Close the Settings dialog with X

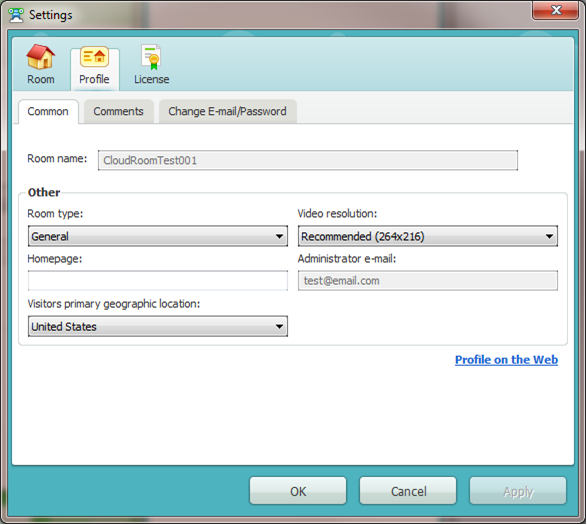pyautogui.click(x=556, y=10)
